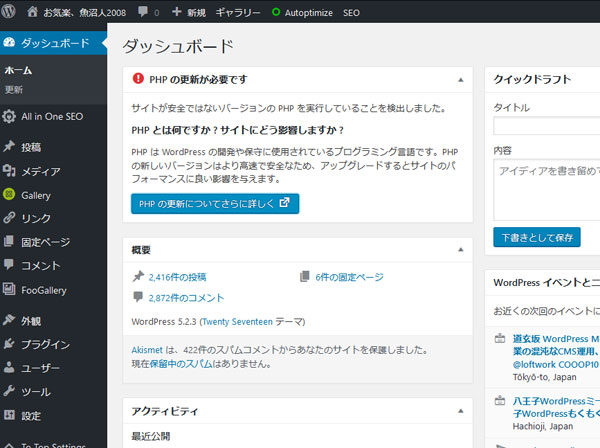Screen dimensions: 600x448
Task: Click the quick draft タイトル input field
Action: (546, 126)
